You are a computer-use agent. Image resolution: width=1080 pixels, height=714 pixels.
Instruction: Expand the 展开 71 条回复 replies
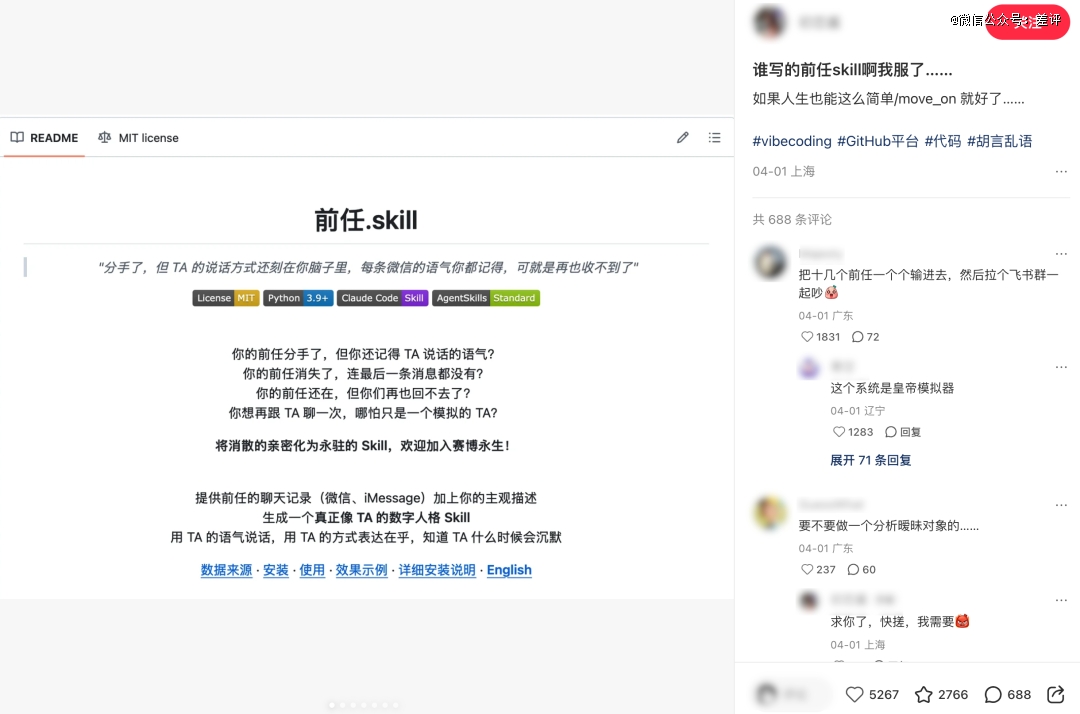click(x=870, y=460)
